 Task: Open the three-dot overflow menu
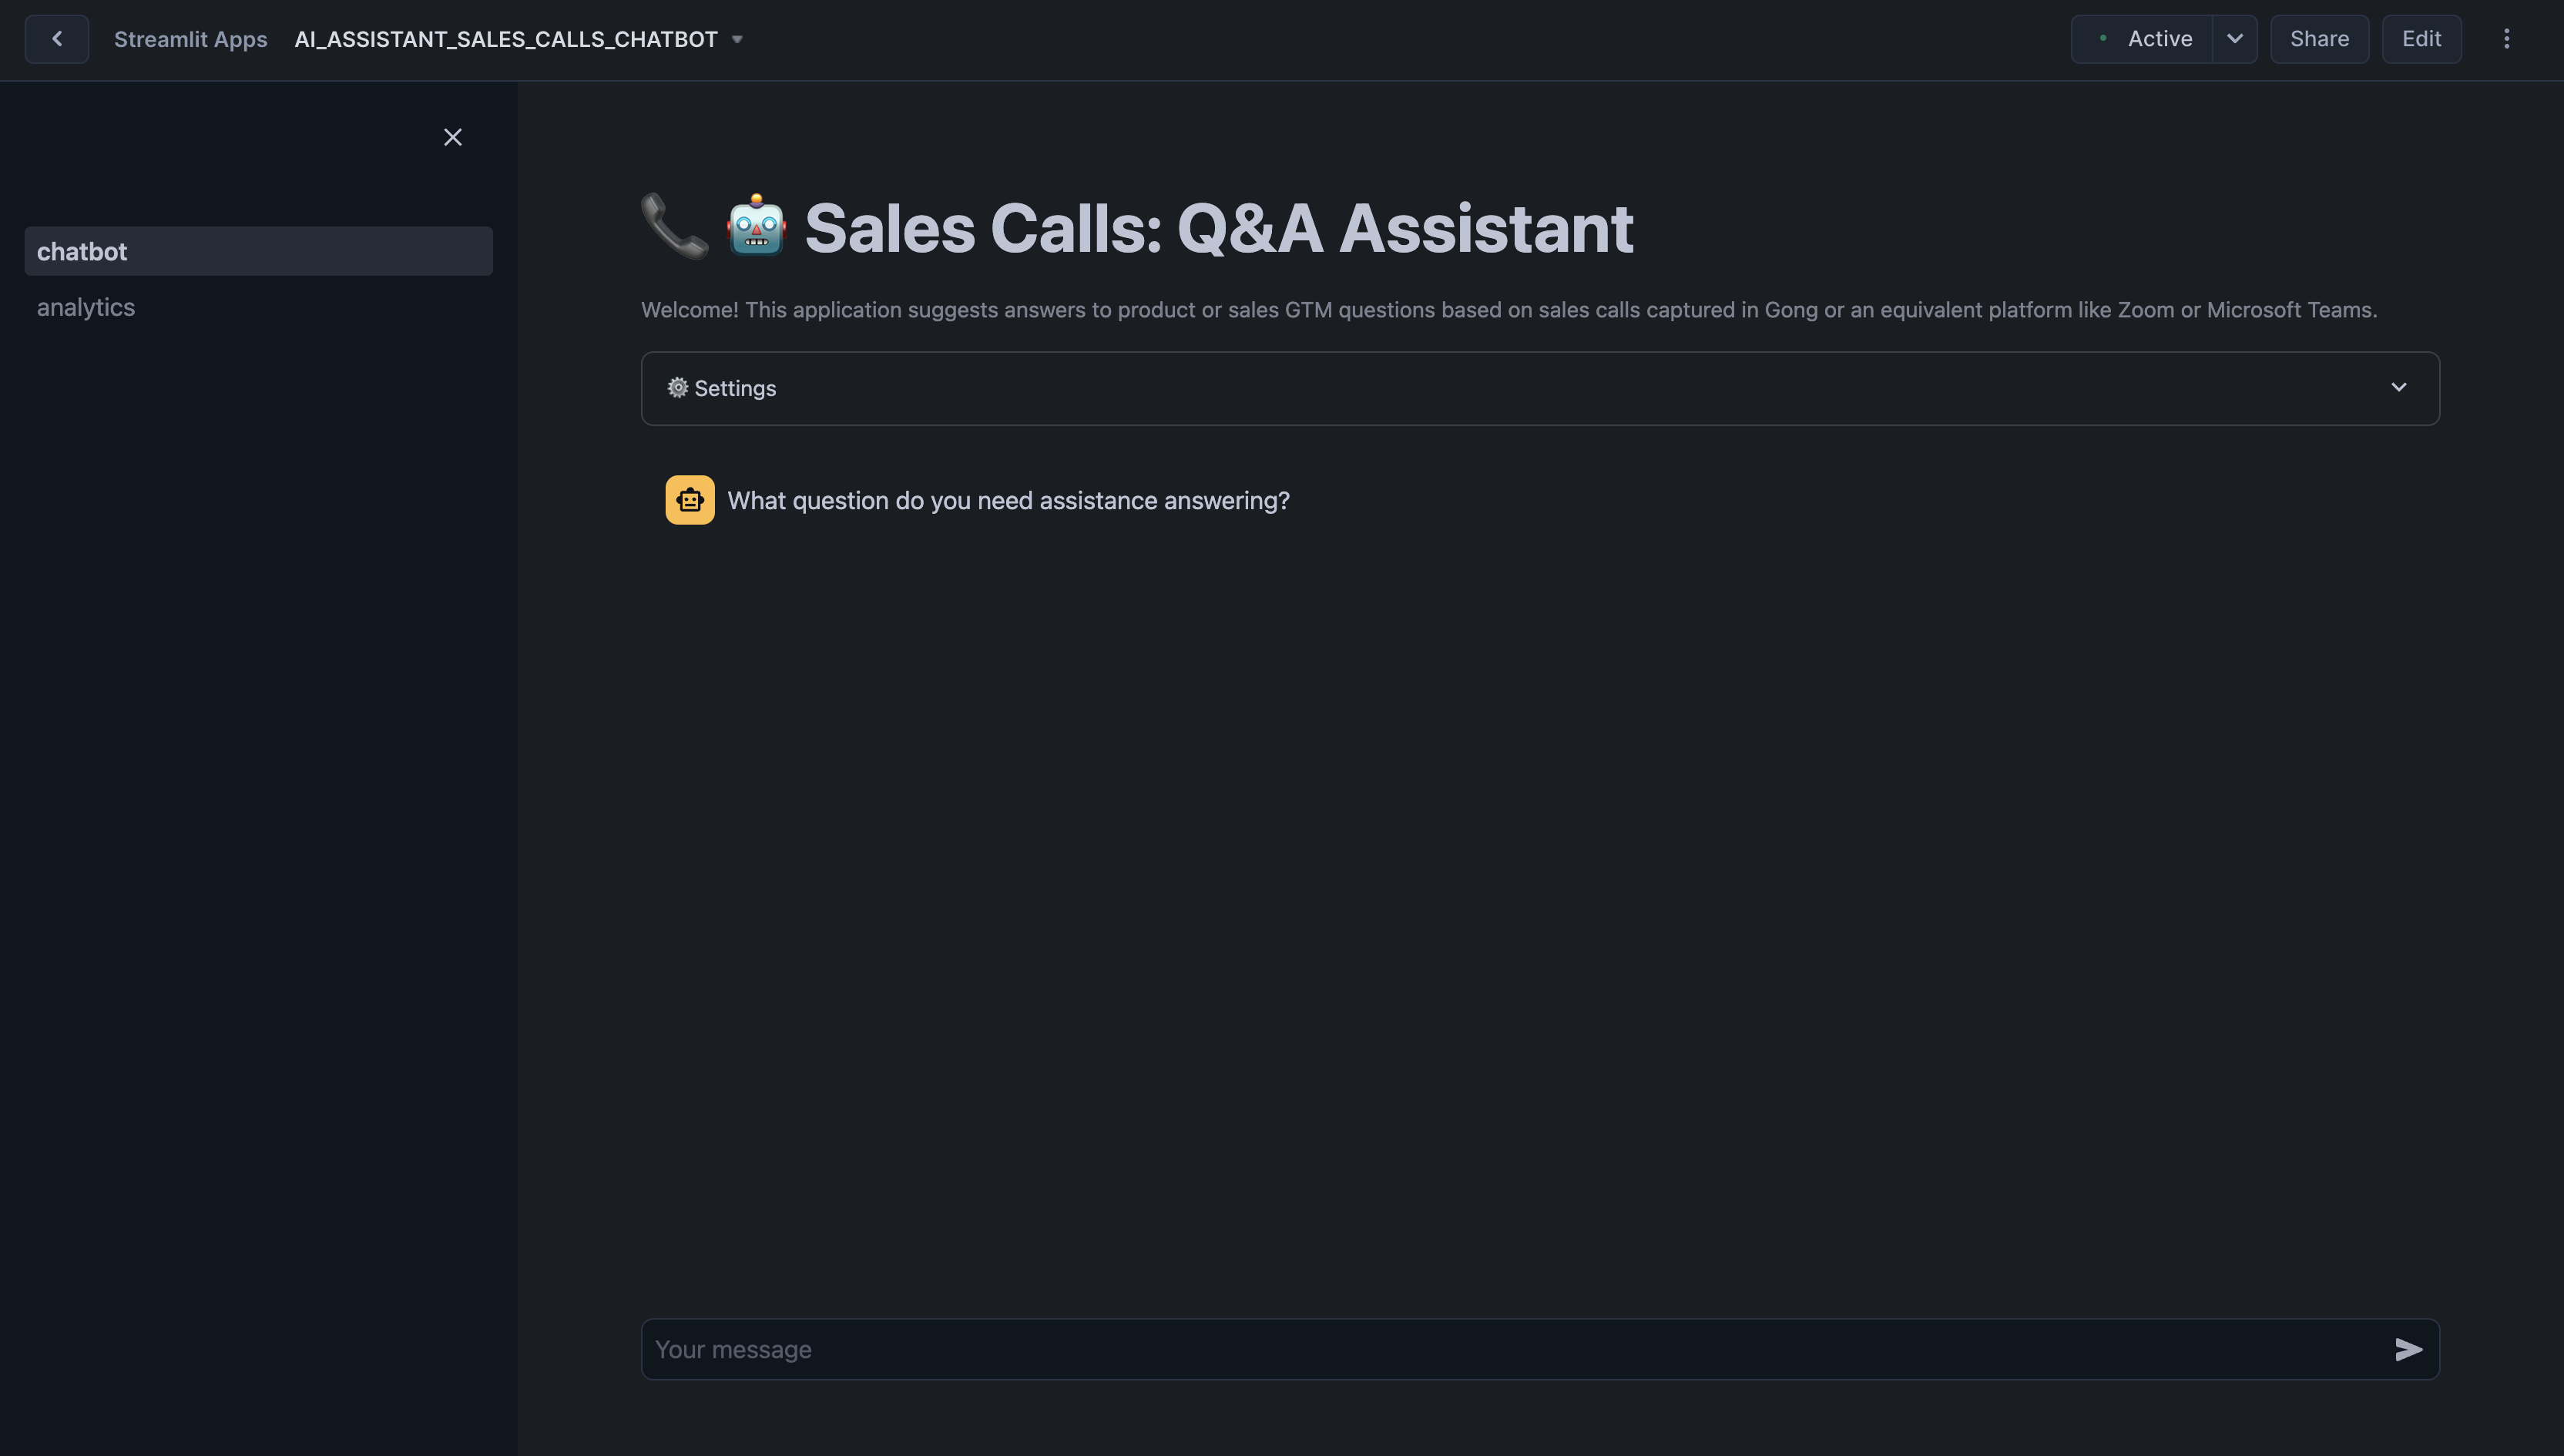(x=2507, y=39)
